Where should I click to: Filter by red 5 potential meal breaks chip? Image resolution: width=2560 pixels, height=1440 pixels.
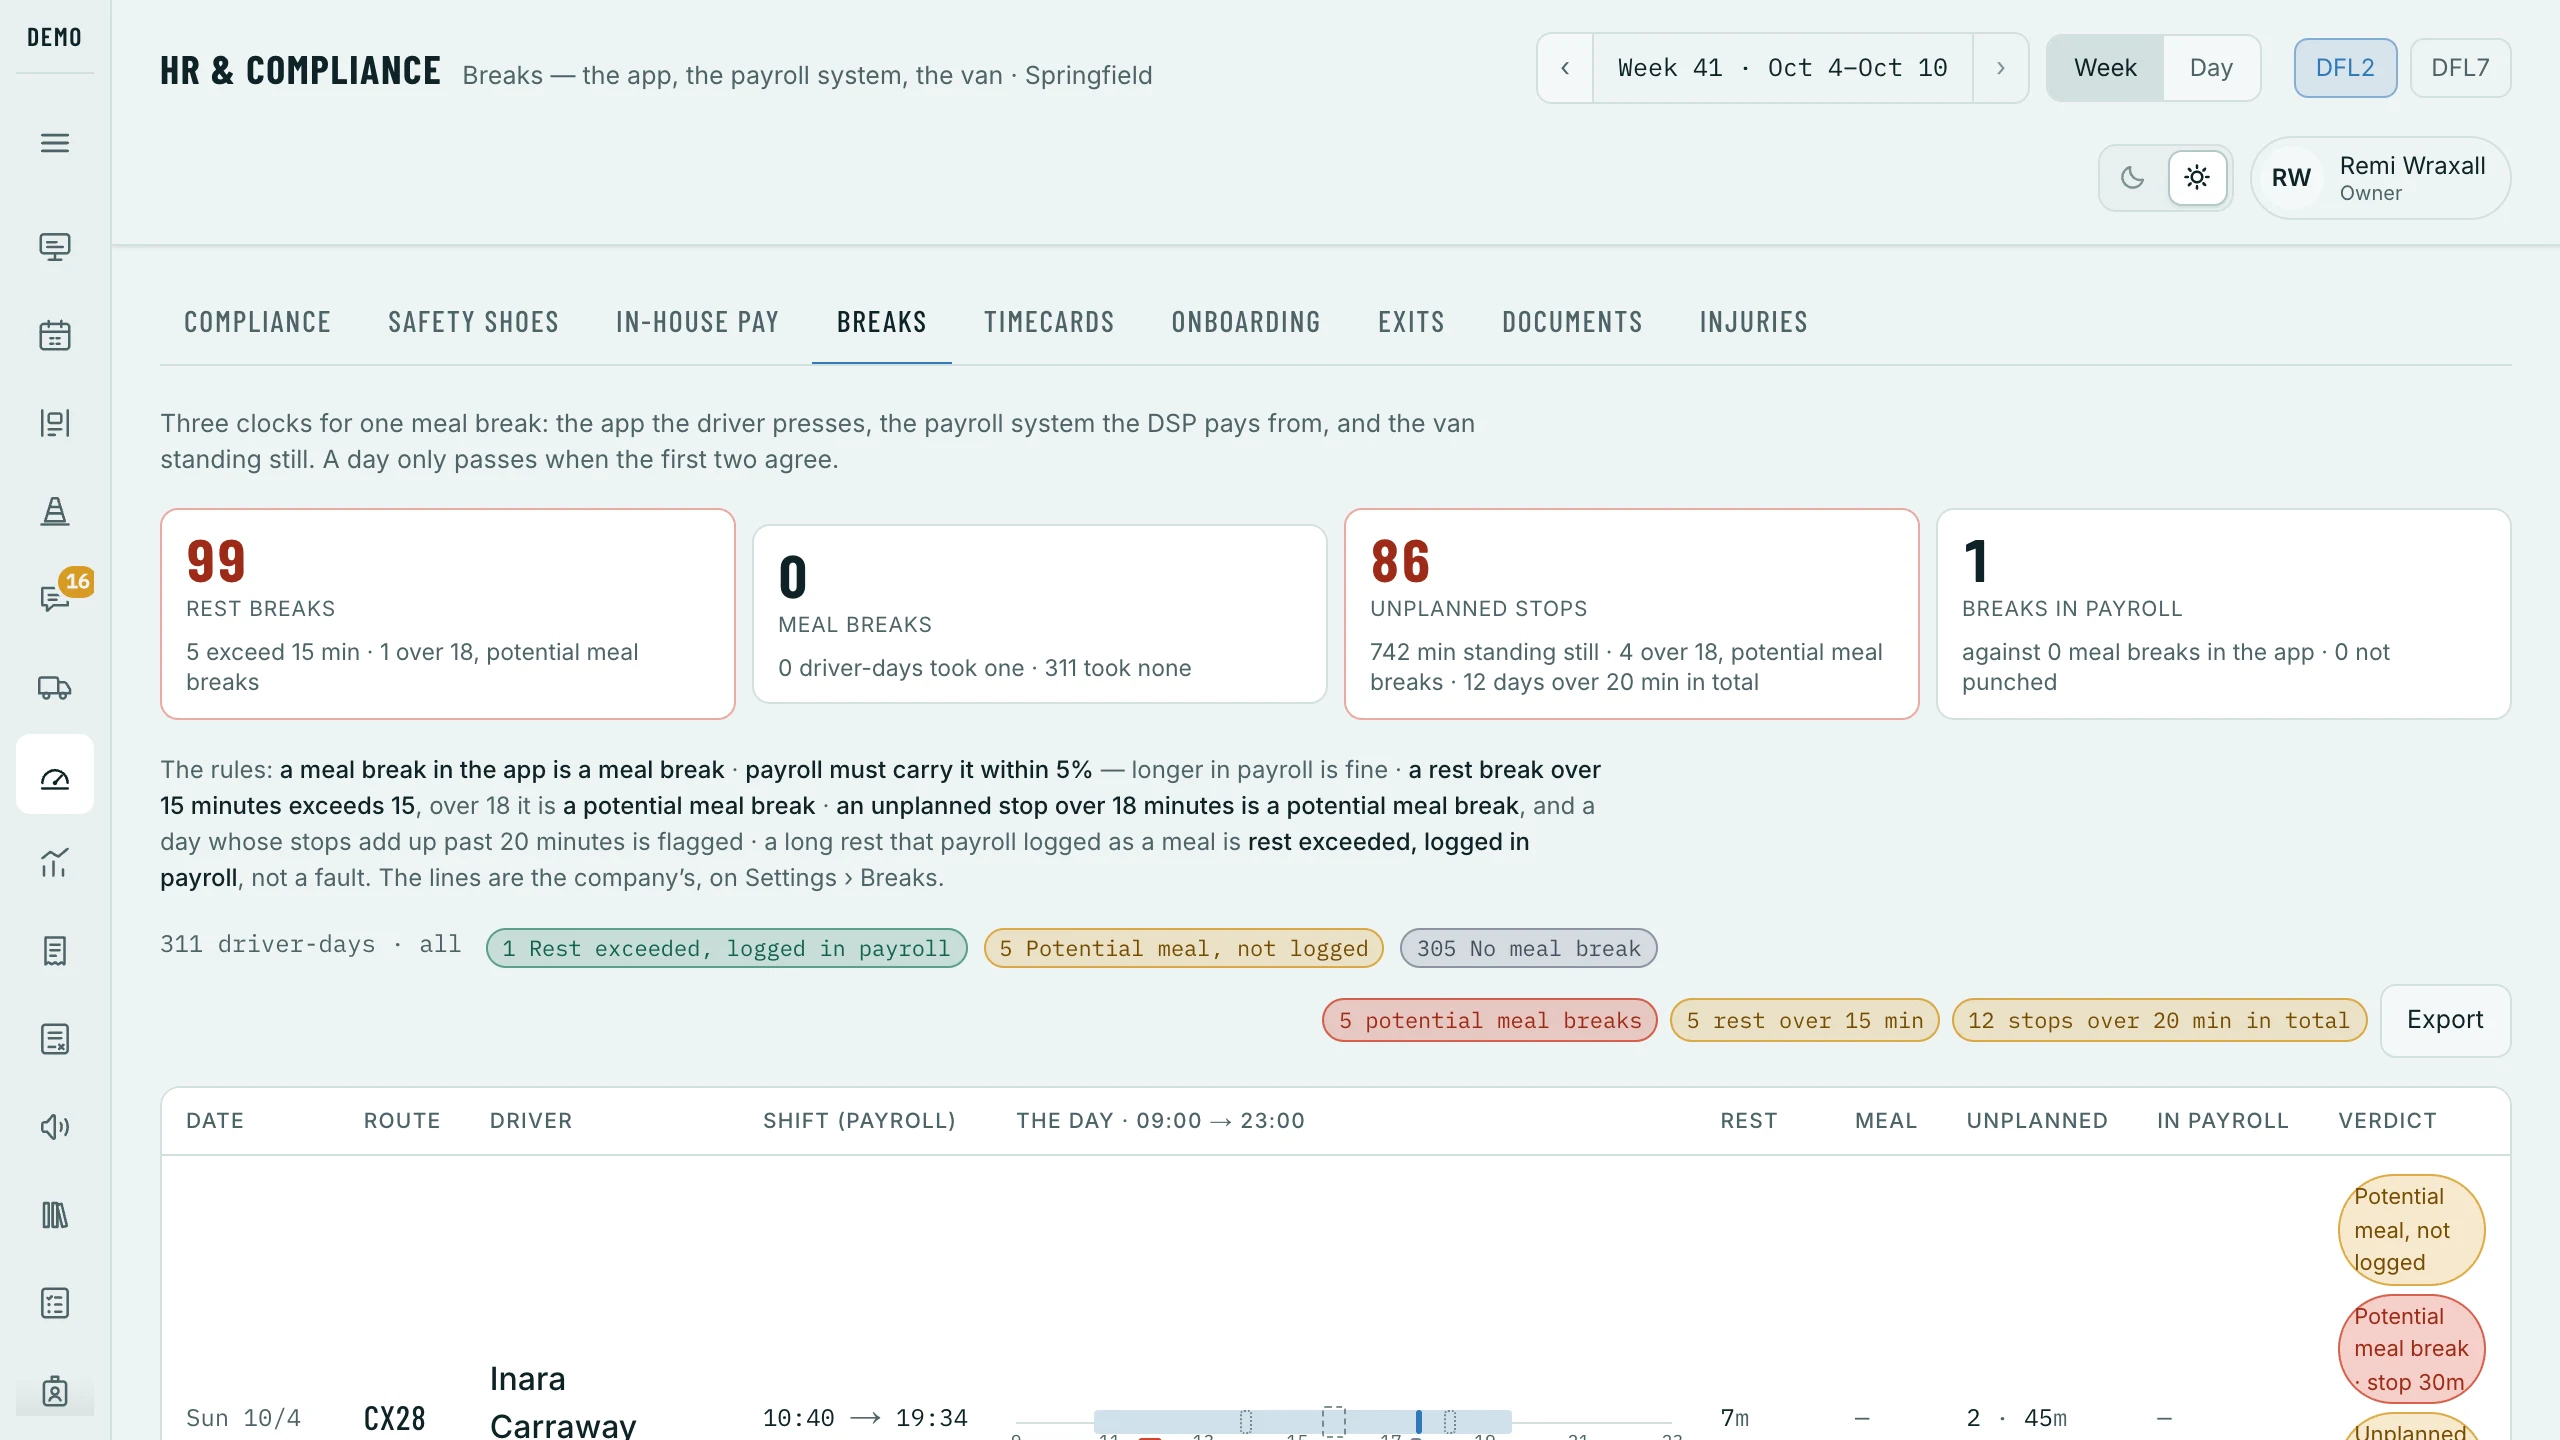point(1489,1020)
